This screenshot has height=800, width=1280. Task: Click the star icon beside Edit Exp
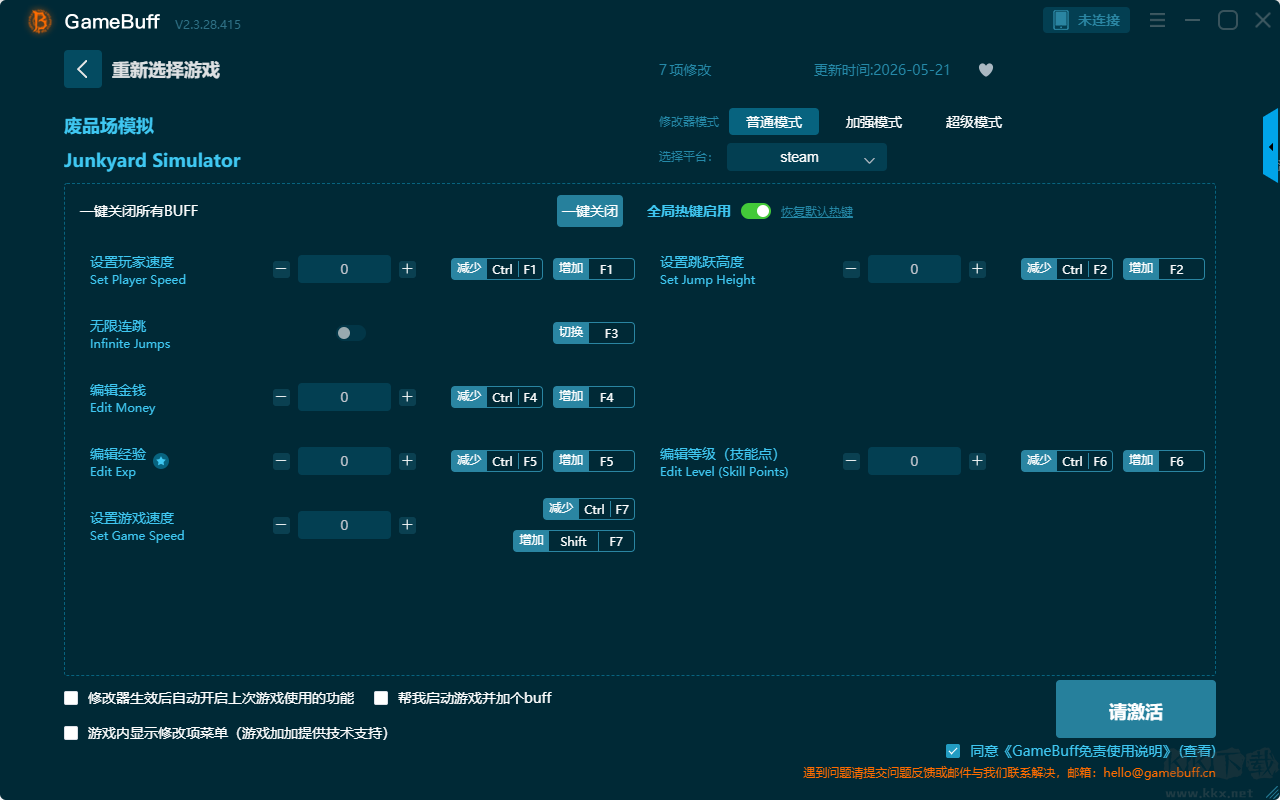pos(161,461)
